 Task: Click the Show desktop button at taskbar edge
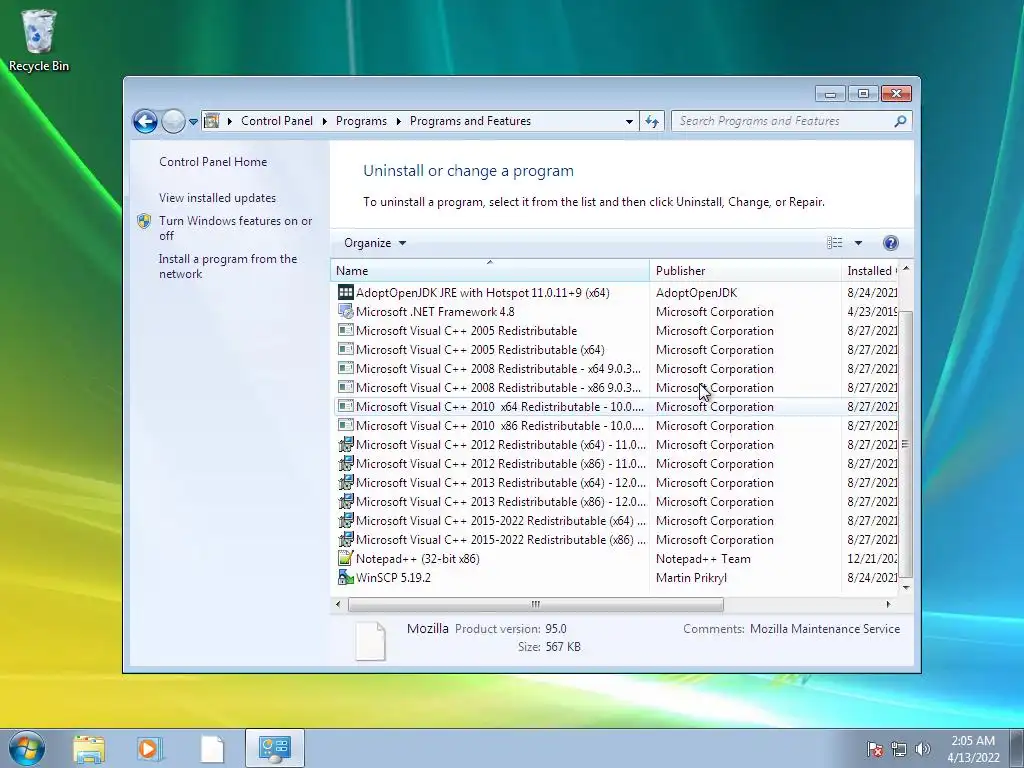click(x=1018, y=748)
